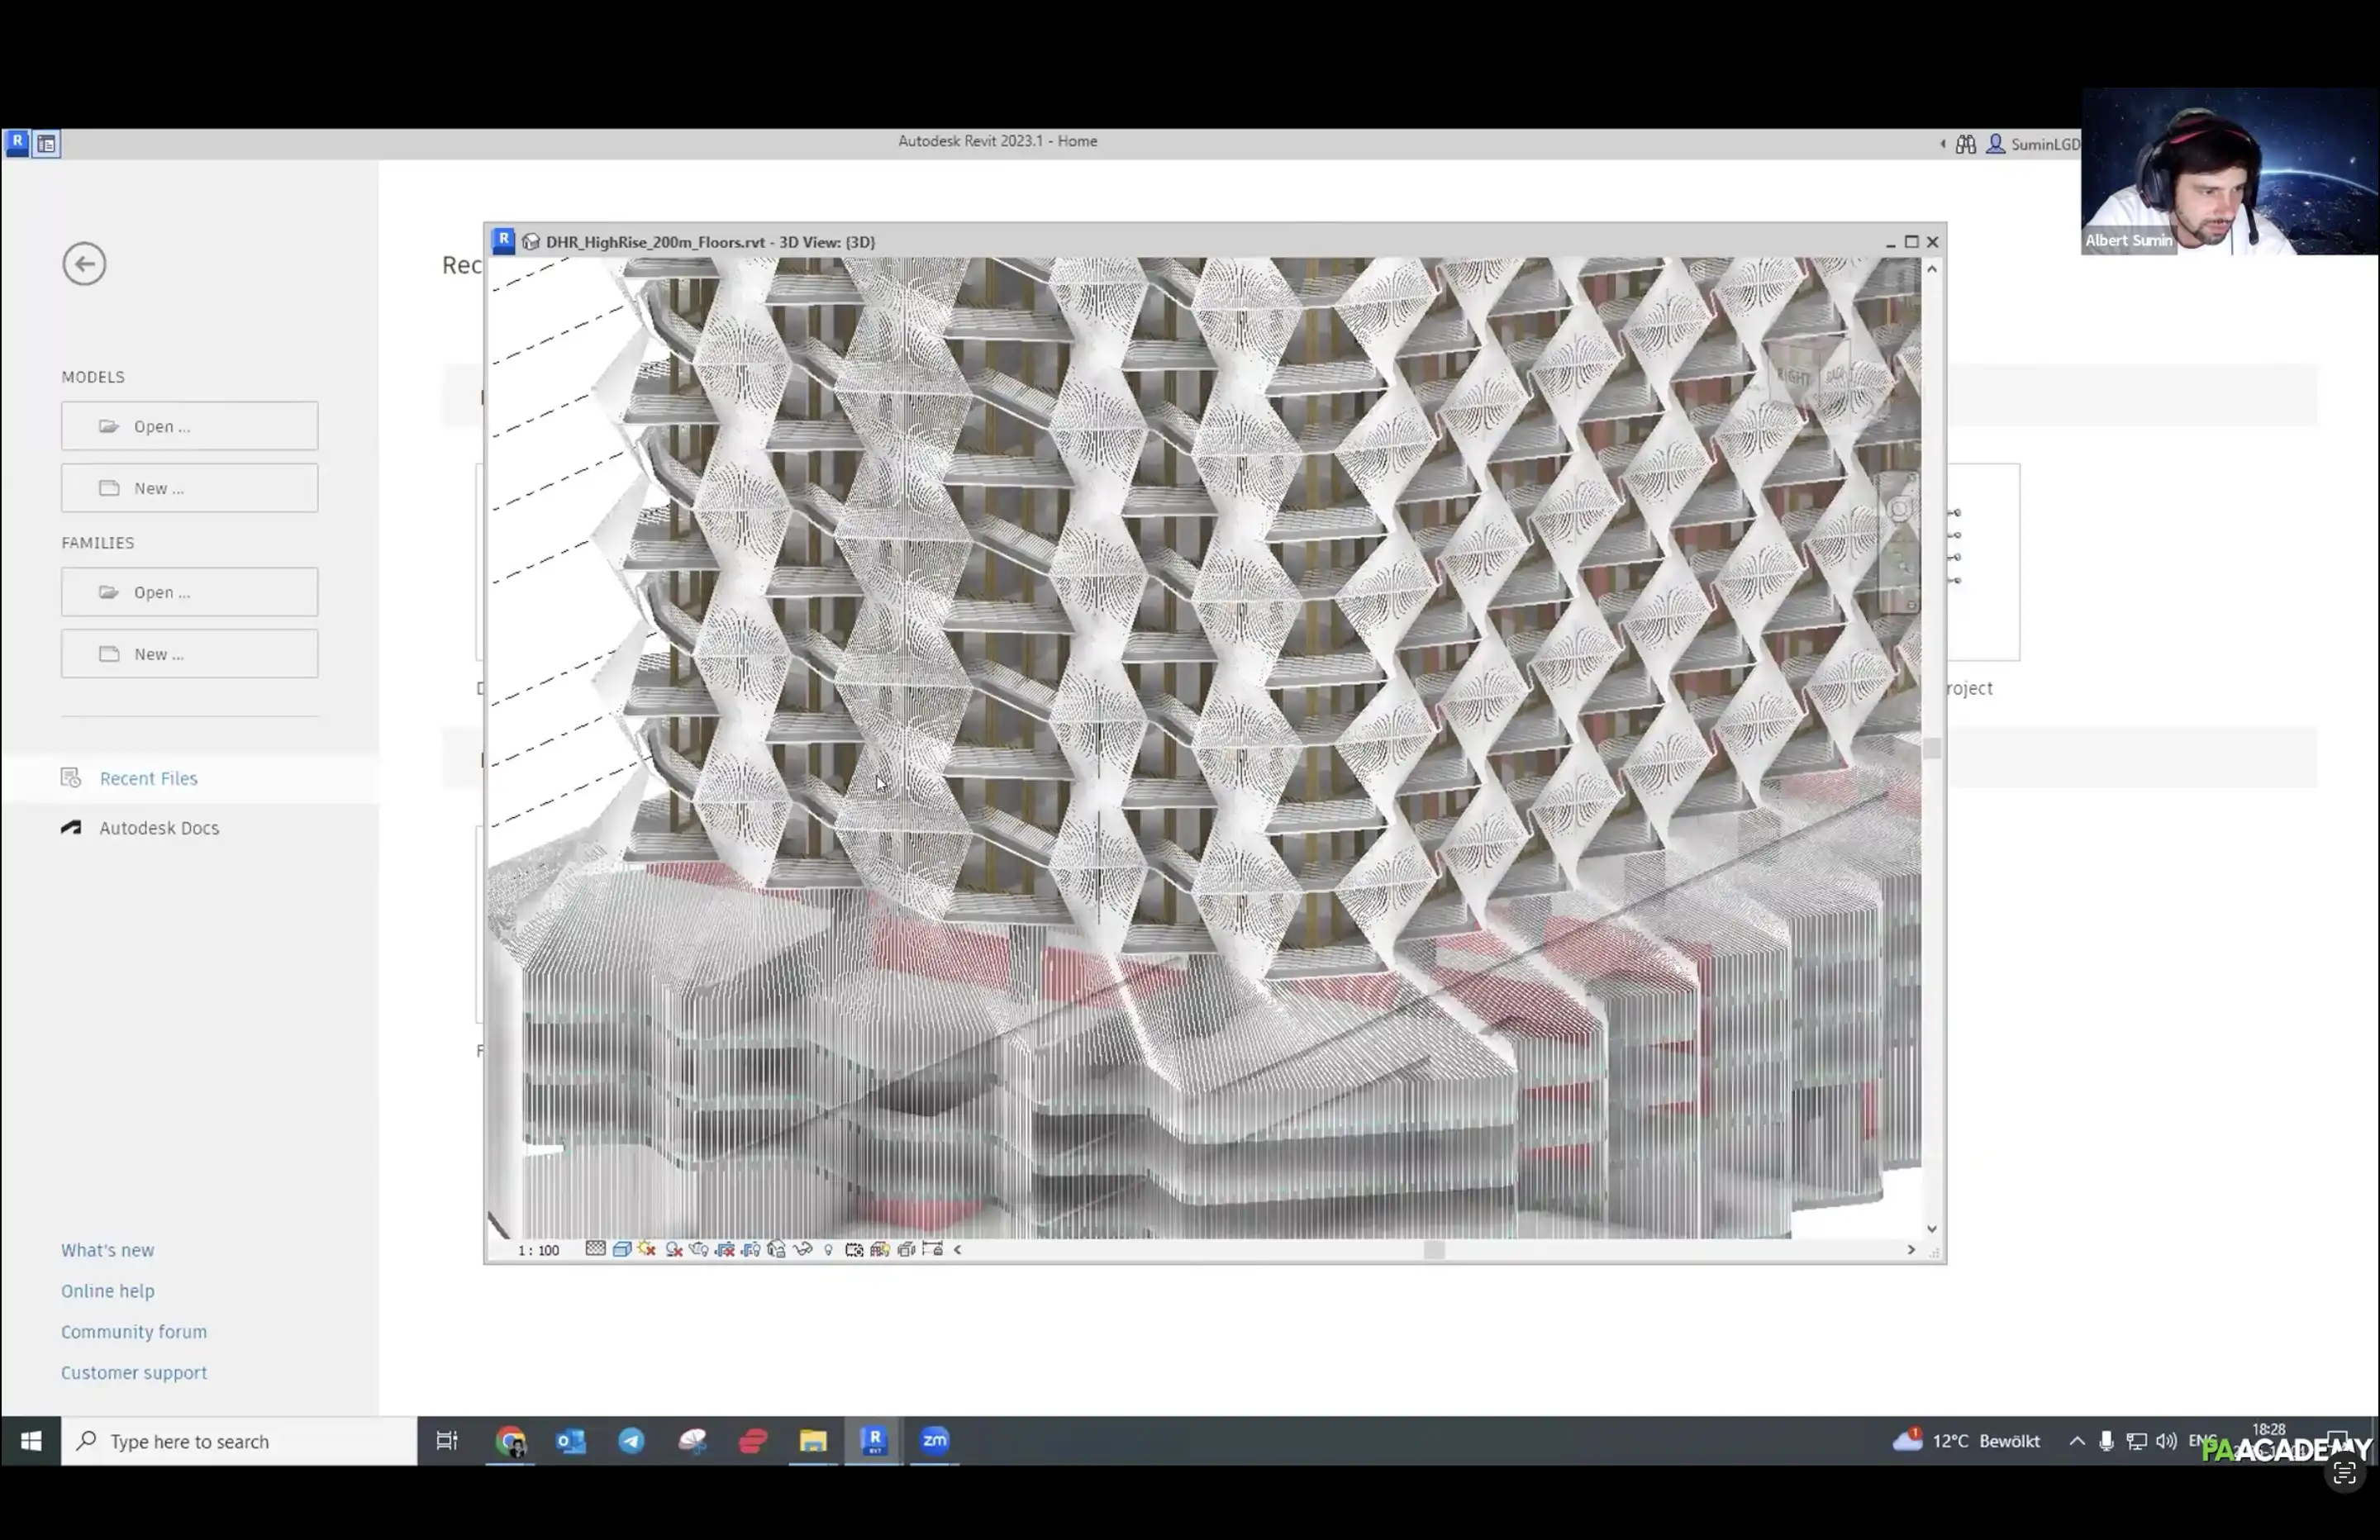
Task: Click the Models Open button
Action: click(x=189, y=426)
